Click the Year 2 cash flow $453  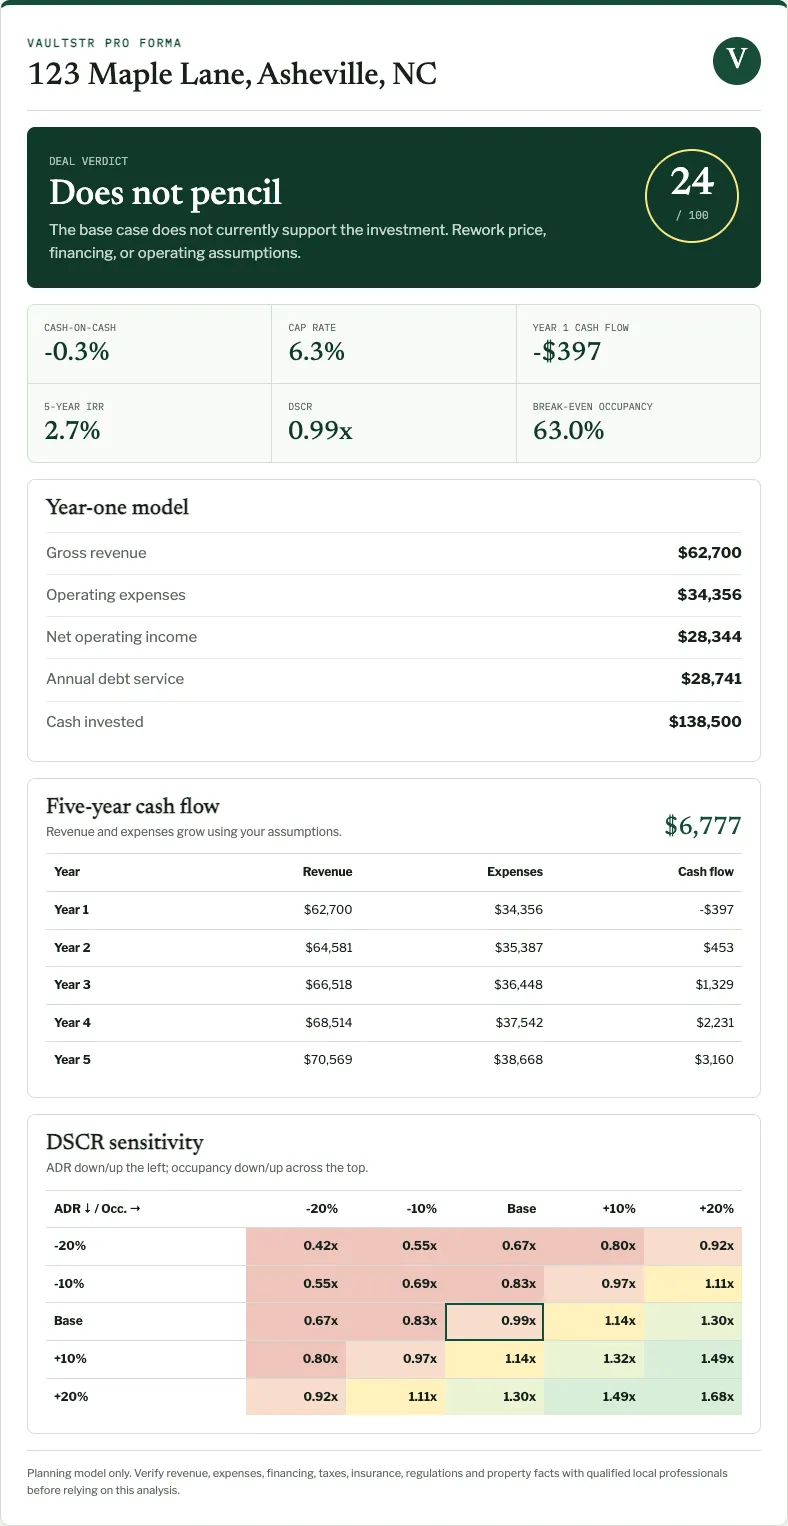(x=719, y=947)
